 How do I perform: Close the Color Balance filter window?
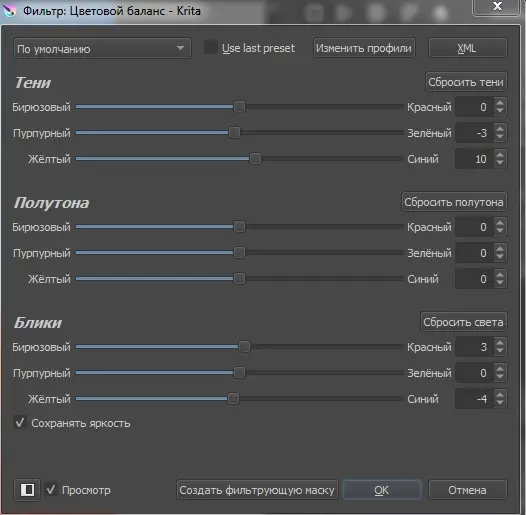497,7
